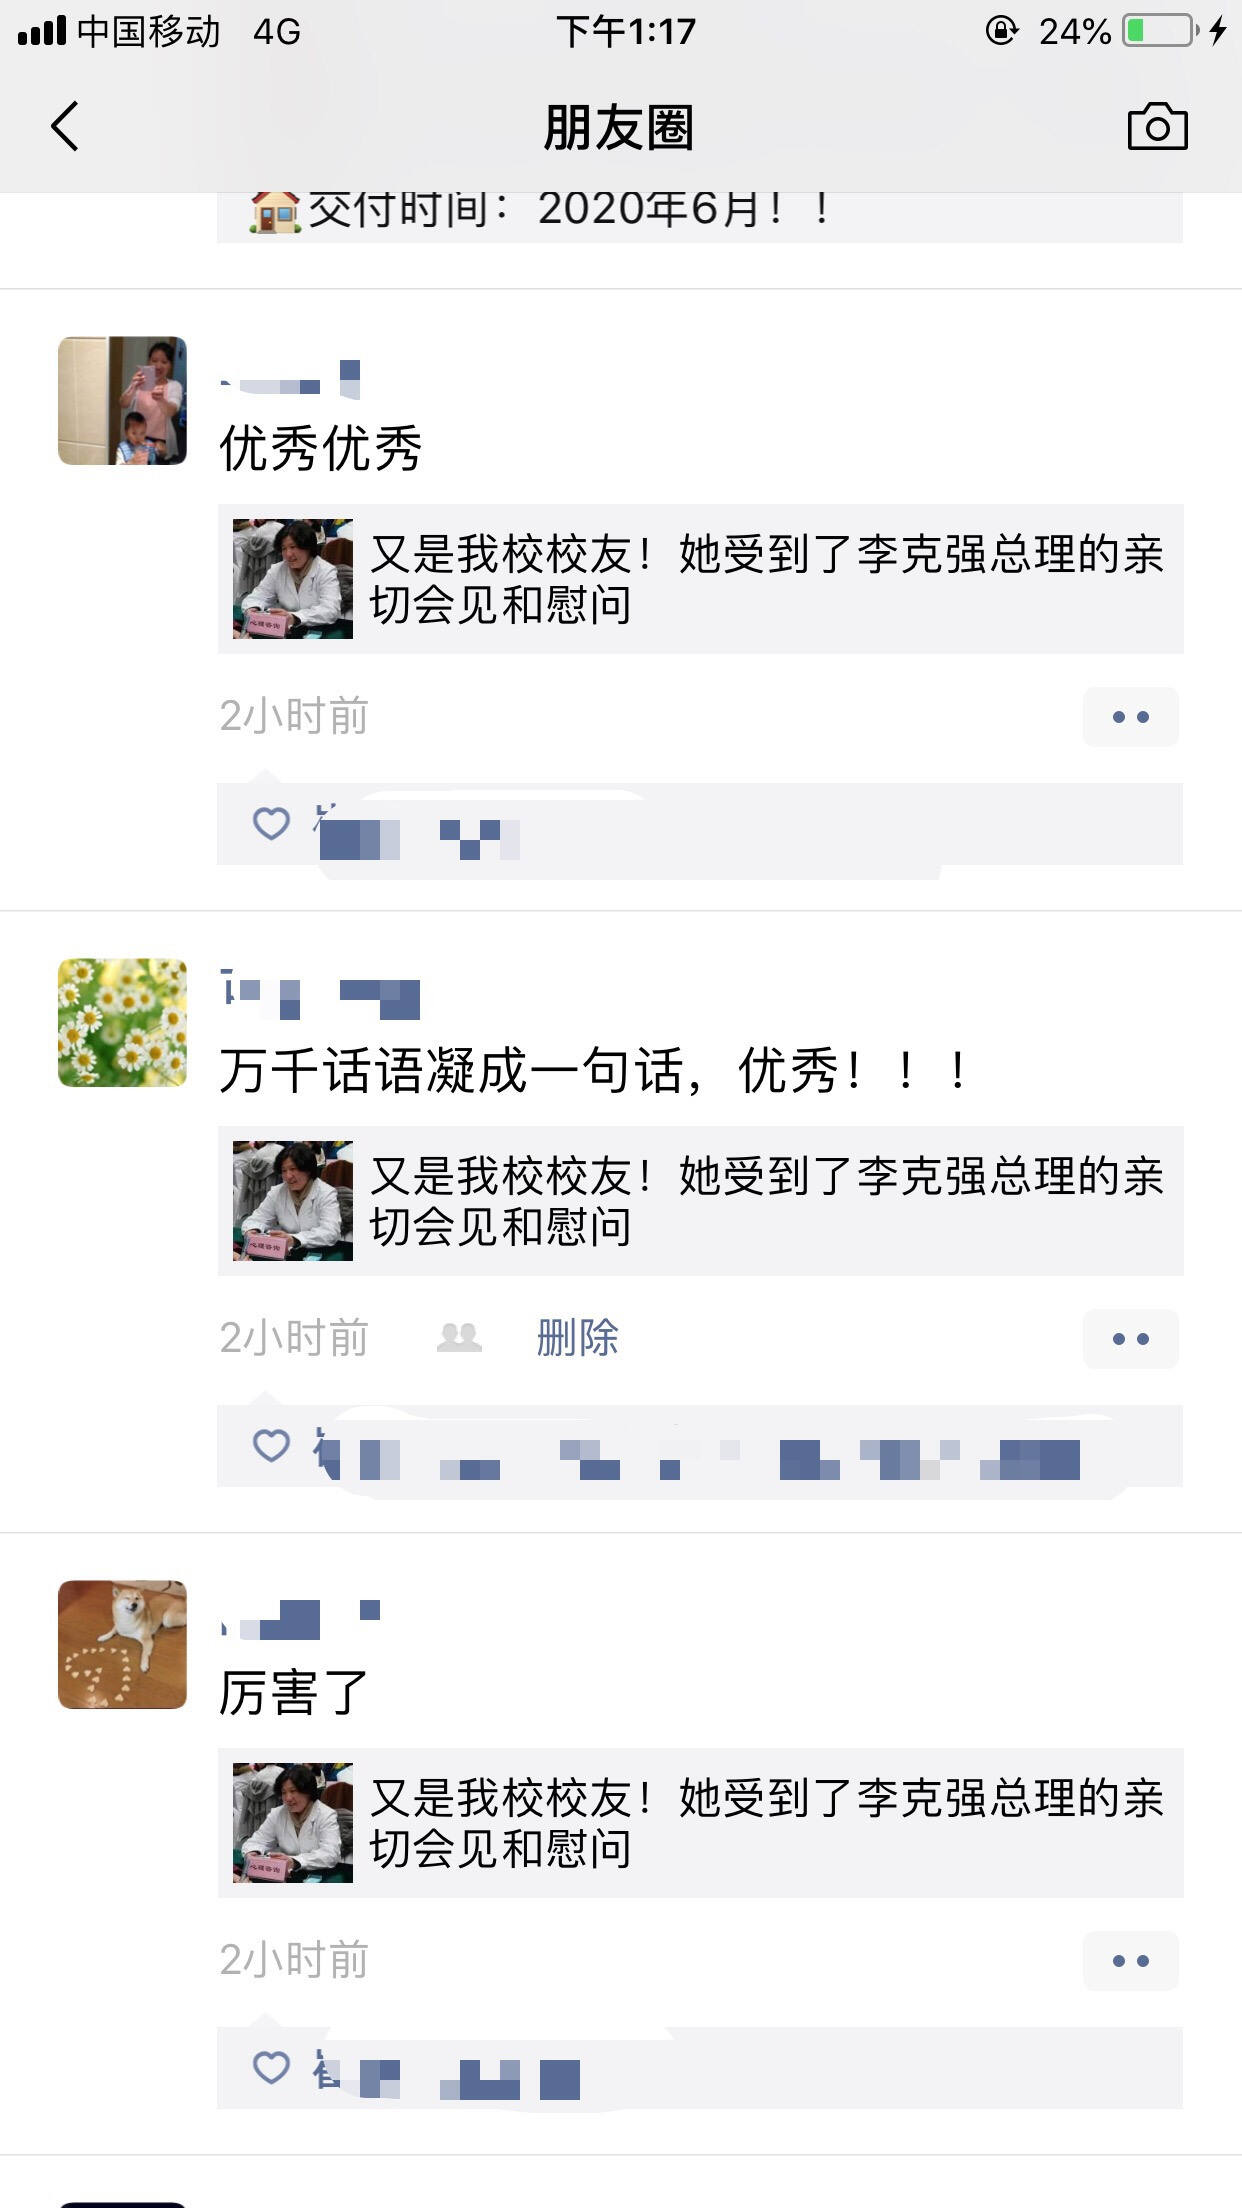Open Shiba dog avatar profile
The image size is (1242, 2208).
pos(122,1644)
